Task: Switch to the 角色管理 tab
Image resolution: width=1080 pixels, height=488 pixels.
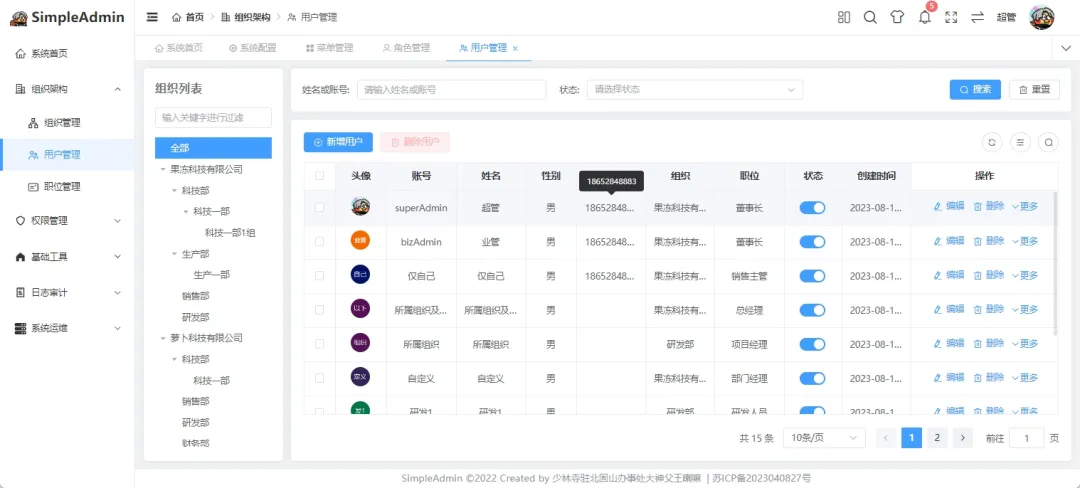Action: (x=406, y=48)
